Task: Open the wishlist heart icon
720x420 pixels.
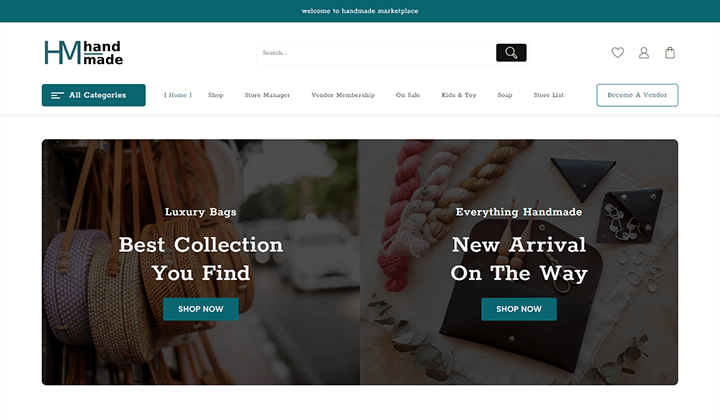Action: click(618, 53)
